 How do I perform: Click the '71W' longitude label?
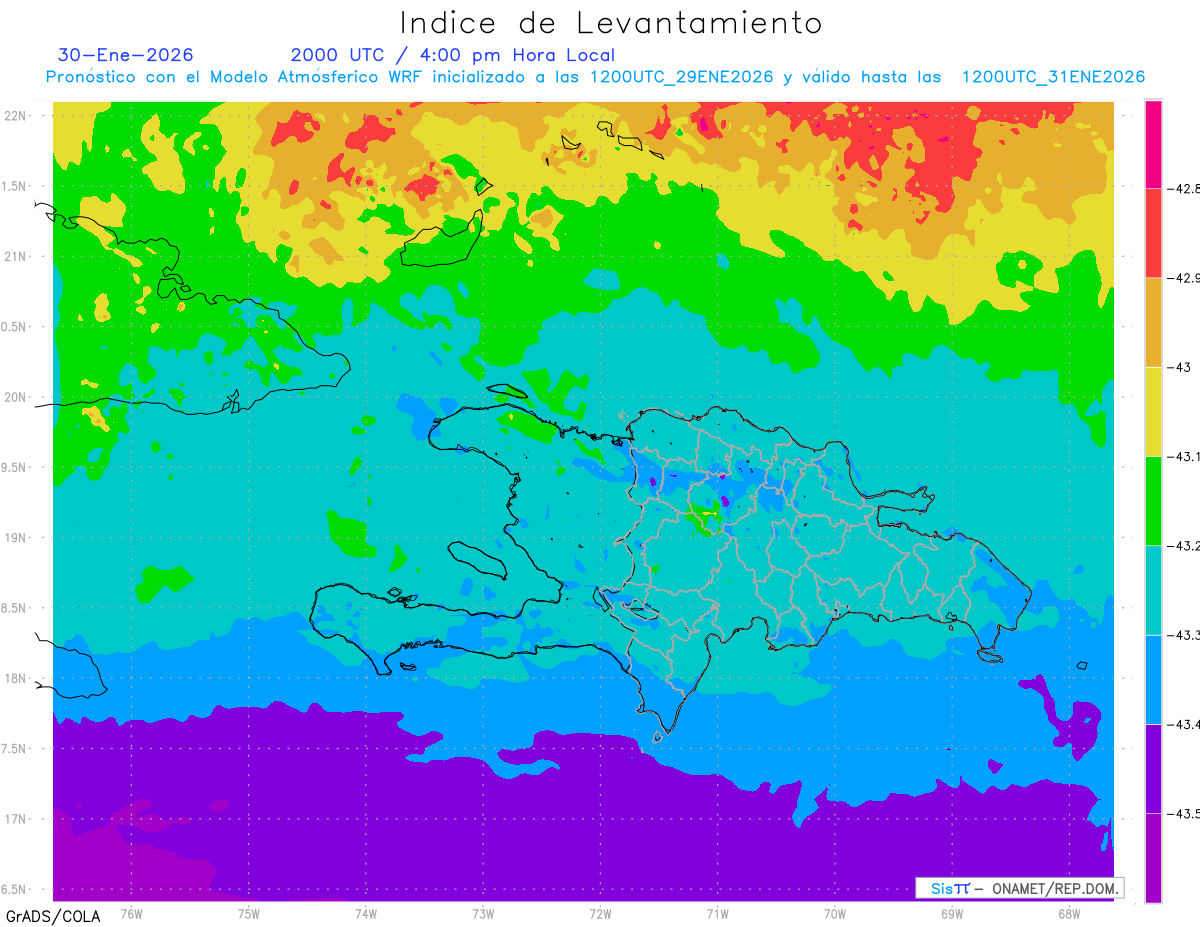pyautogui.click(x=717, y=914)
